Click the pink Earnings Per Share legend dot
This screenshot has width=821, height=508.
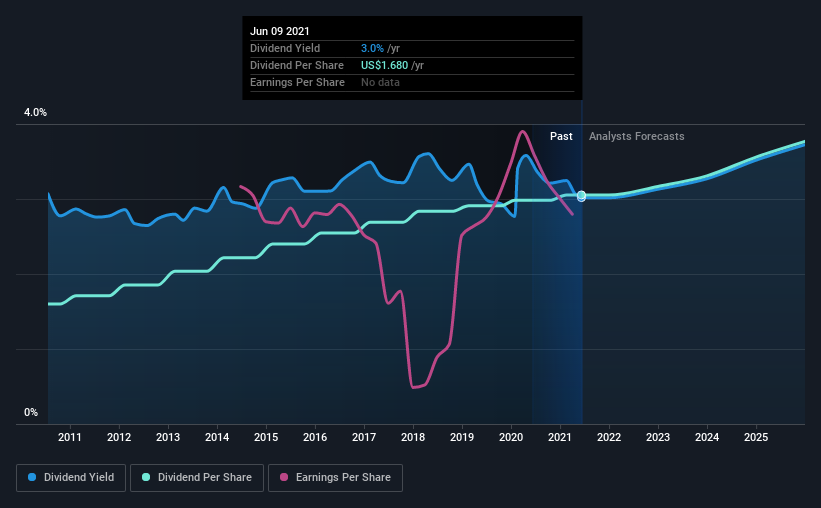[x=284, y=477]
